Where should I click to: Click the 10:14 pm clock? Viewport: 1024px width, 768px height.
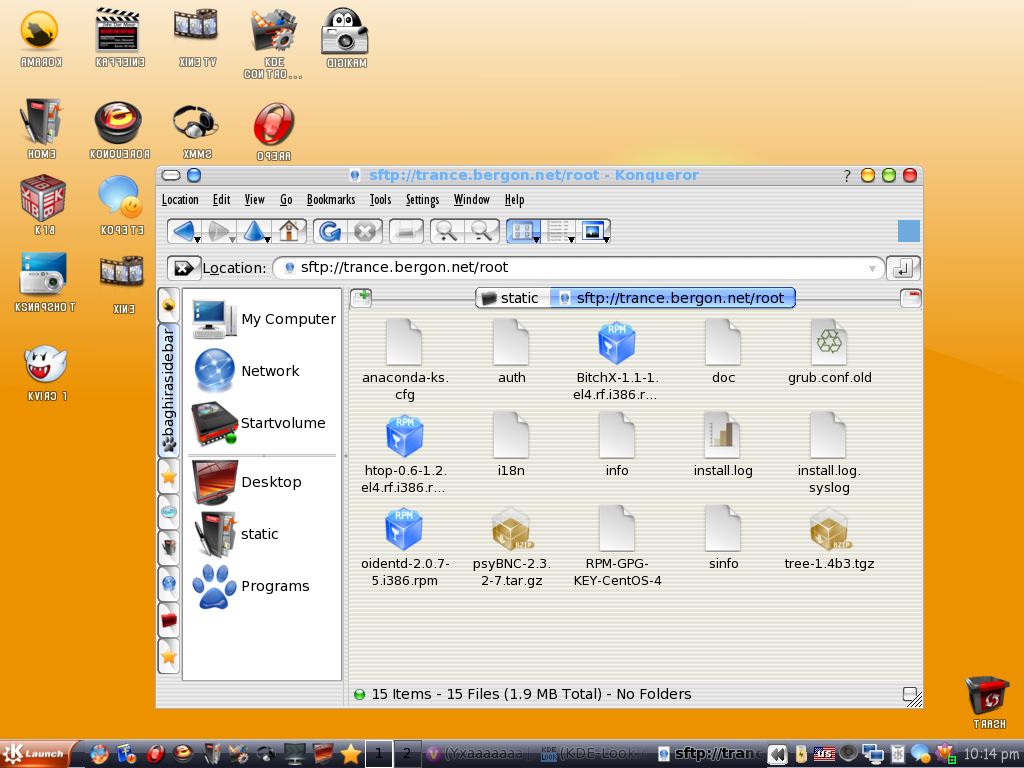(991, 754)
